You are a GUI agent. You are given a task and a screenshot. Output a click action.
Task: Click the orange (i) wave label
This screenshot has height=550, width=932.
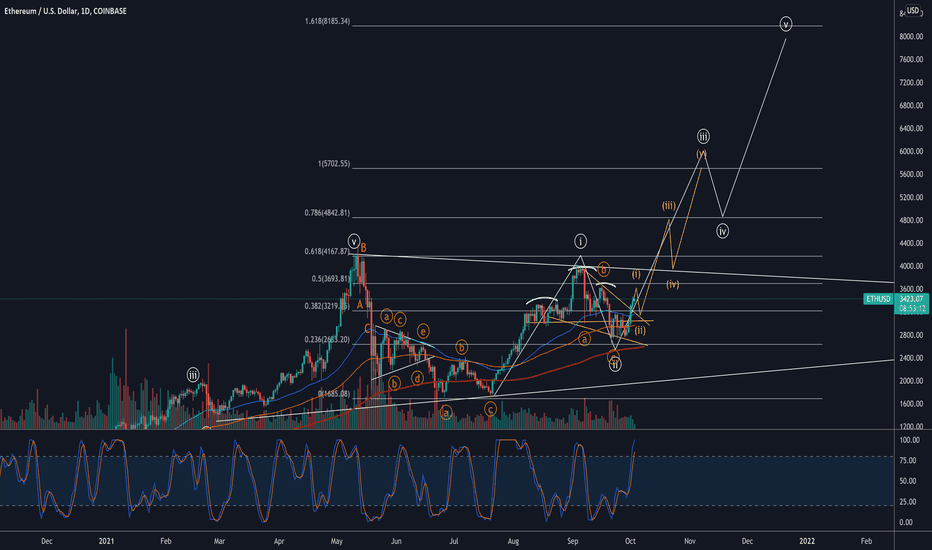pos(636,274)
